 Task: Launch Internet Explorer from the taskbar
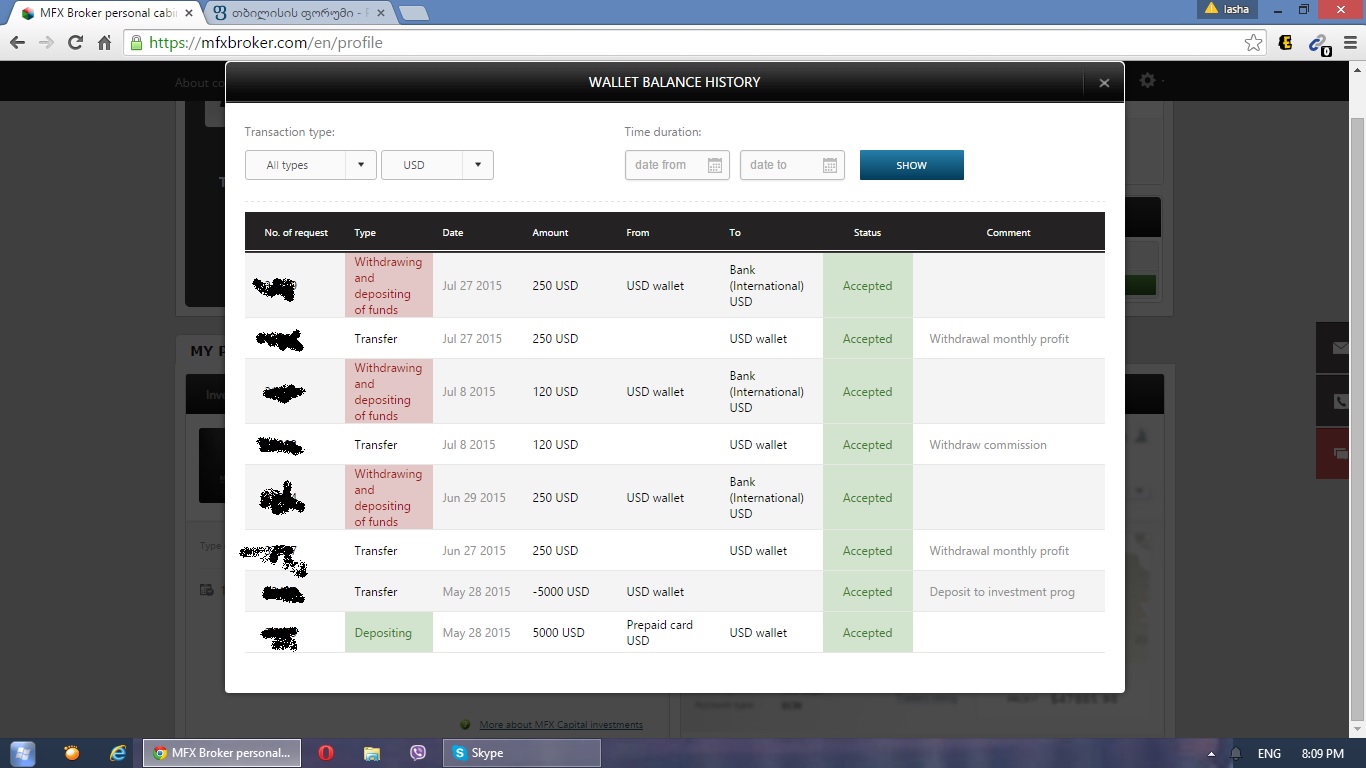[x=118, y=753]
